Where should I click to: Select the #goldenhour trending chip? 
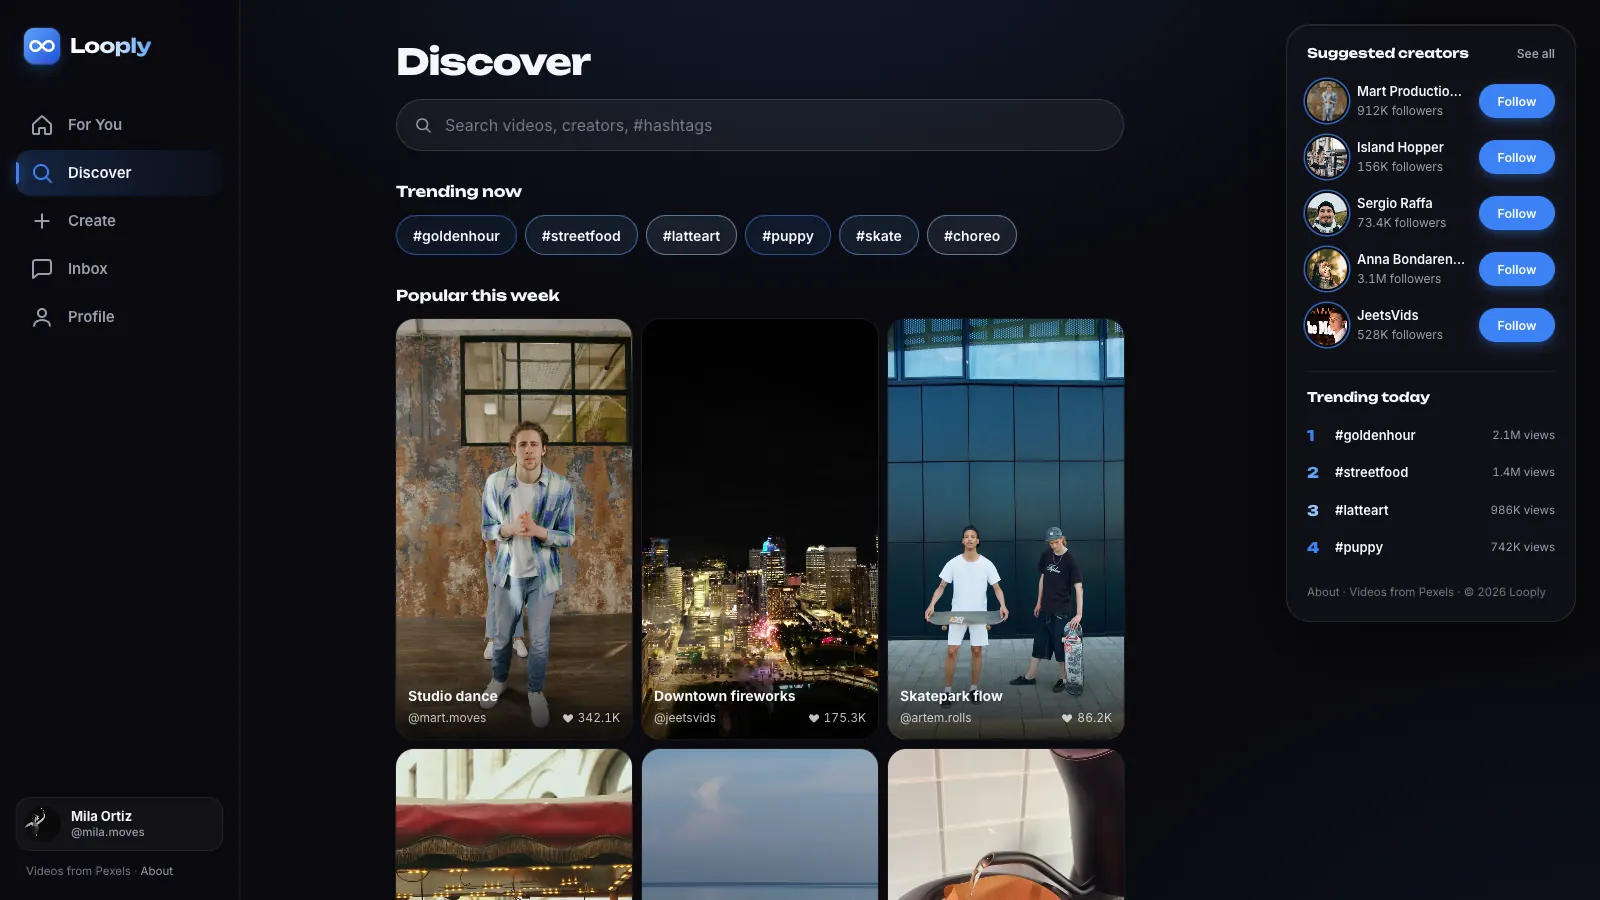[x=456, y=236]
